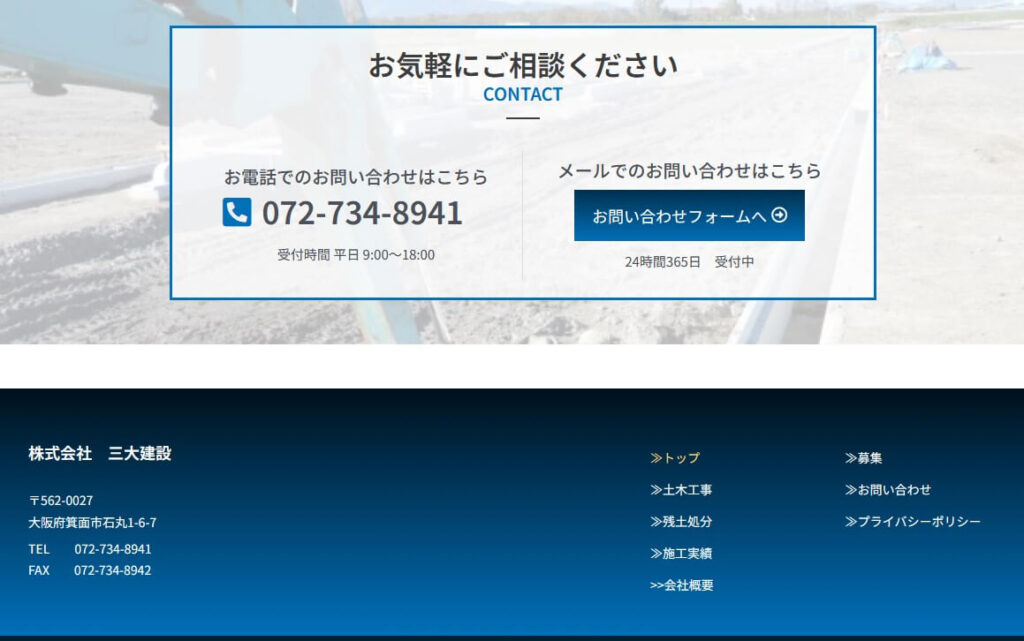View 施工実績 from footer navigation

[681, 554]
